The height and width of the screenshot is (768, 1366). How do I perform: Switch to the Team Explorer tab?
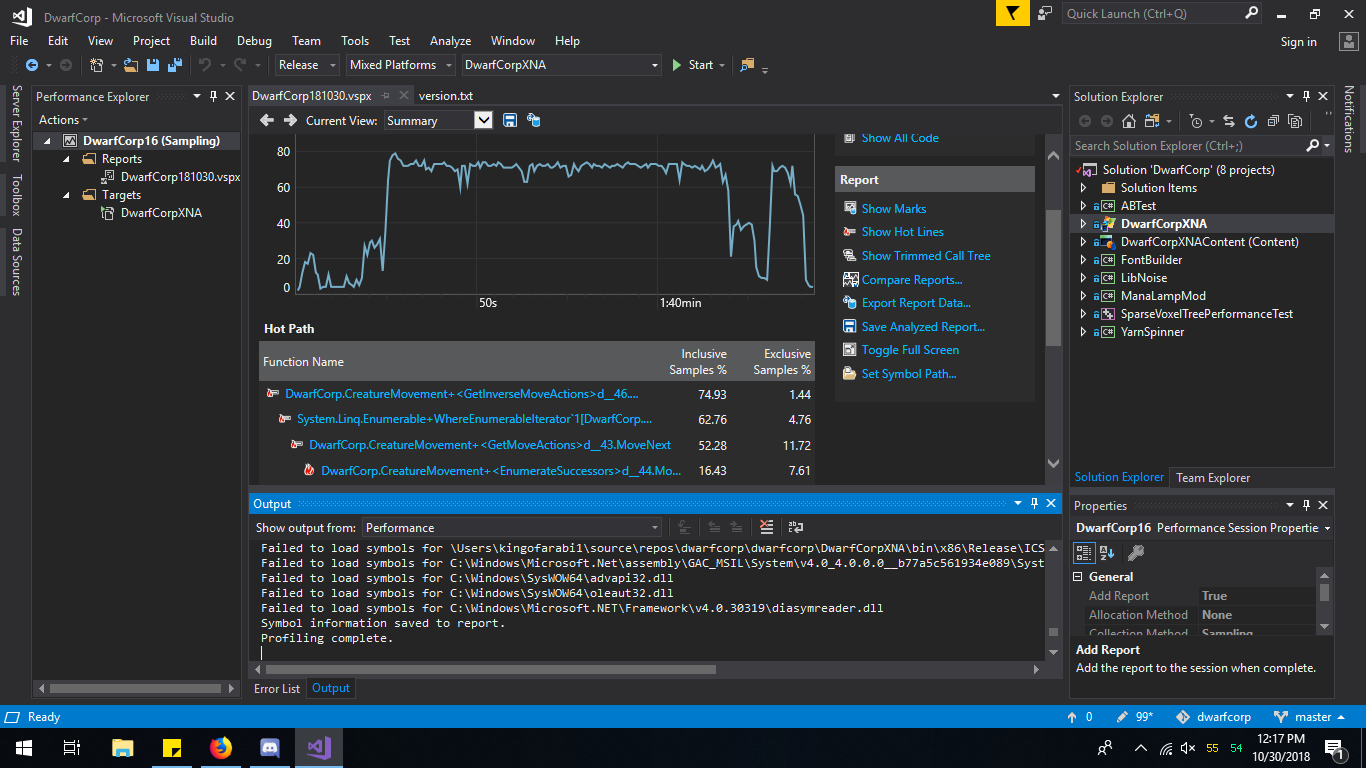(x=1213, y=478)
